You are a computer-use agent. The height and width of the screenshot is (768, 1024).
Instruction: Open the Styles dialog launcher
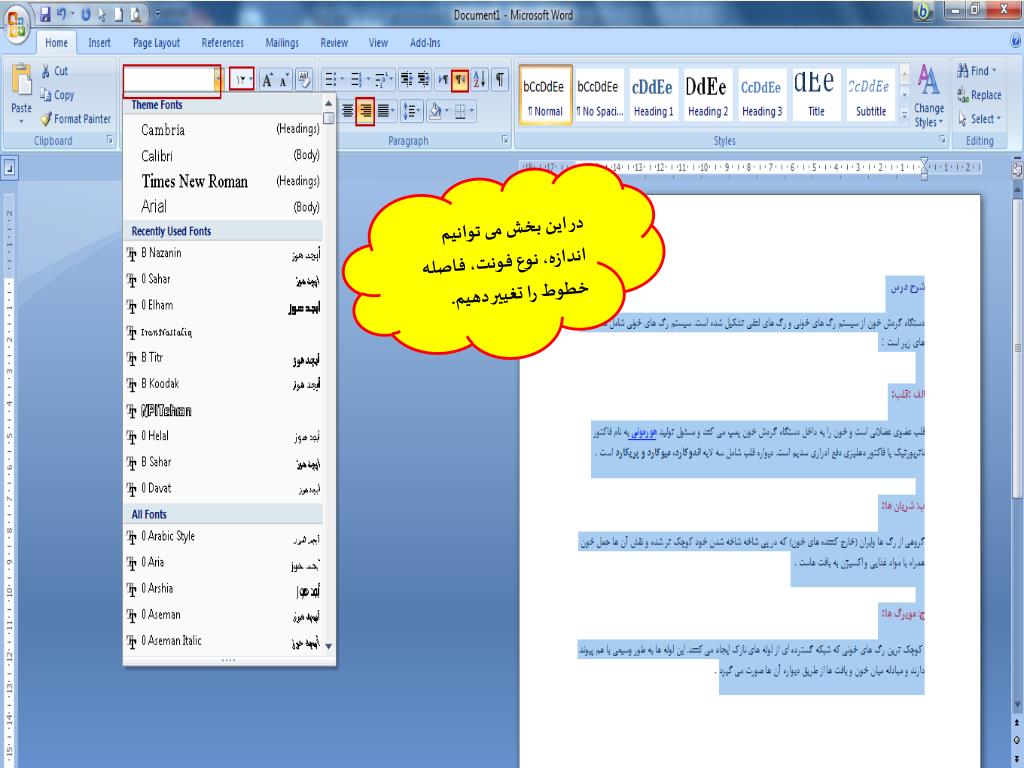click(x=942, y=140)
